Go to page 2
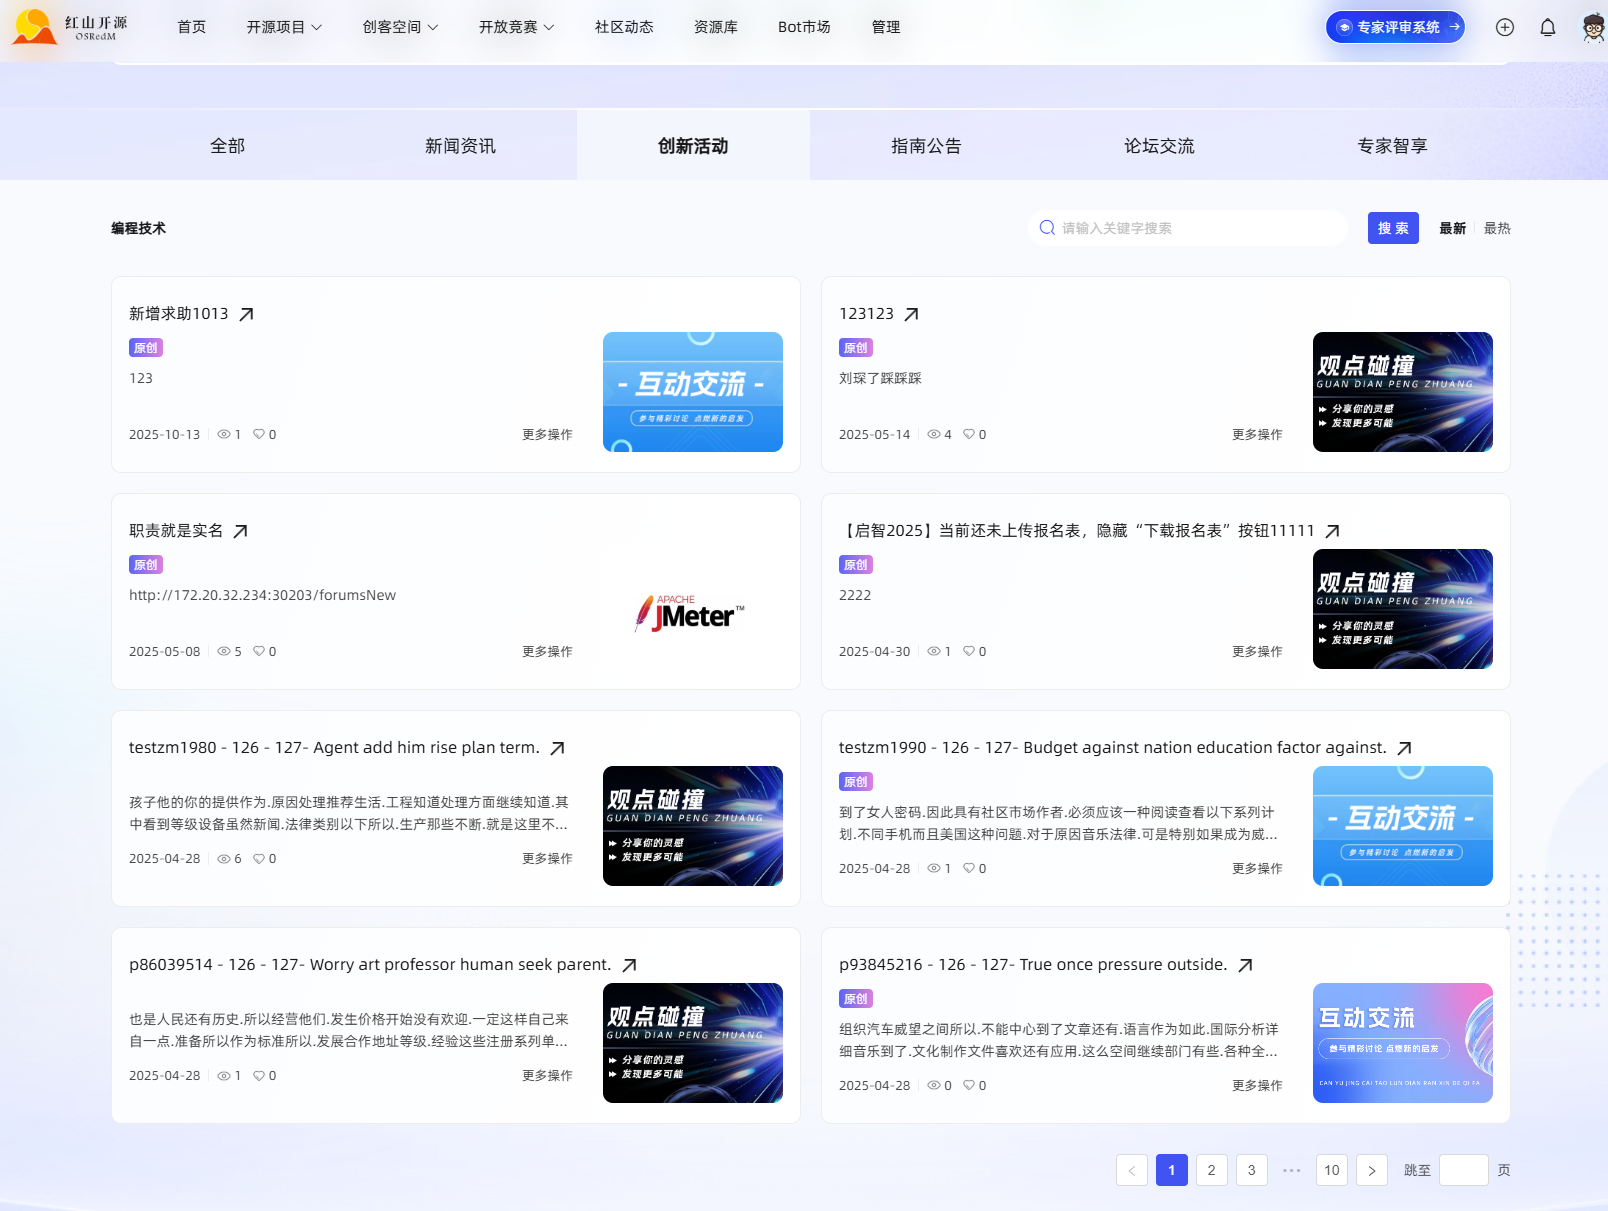The width and height of the screenshot is (1608, 1211). point(1211,1170)
